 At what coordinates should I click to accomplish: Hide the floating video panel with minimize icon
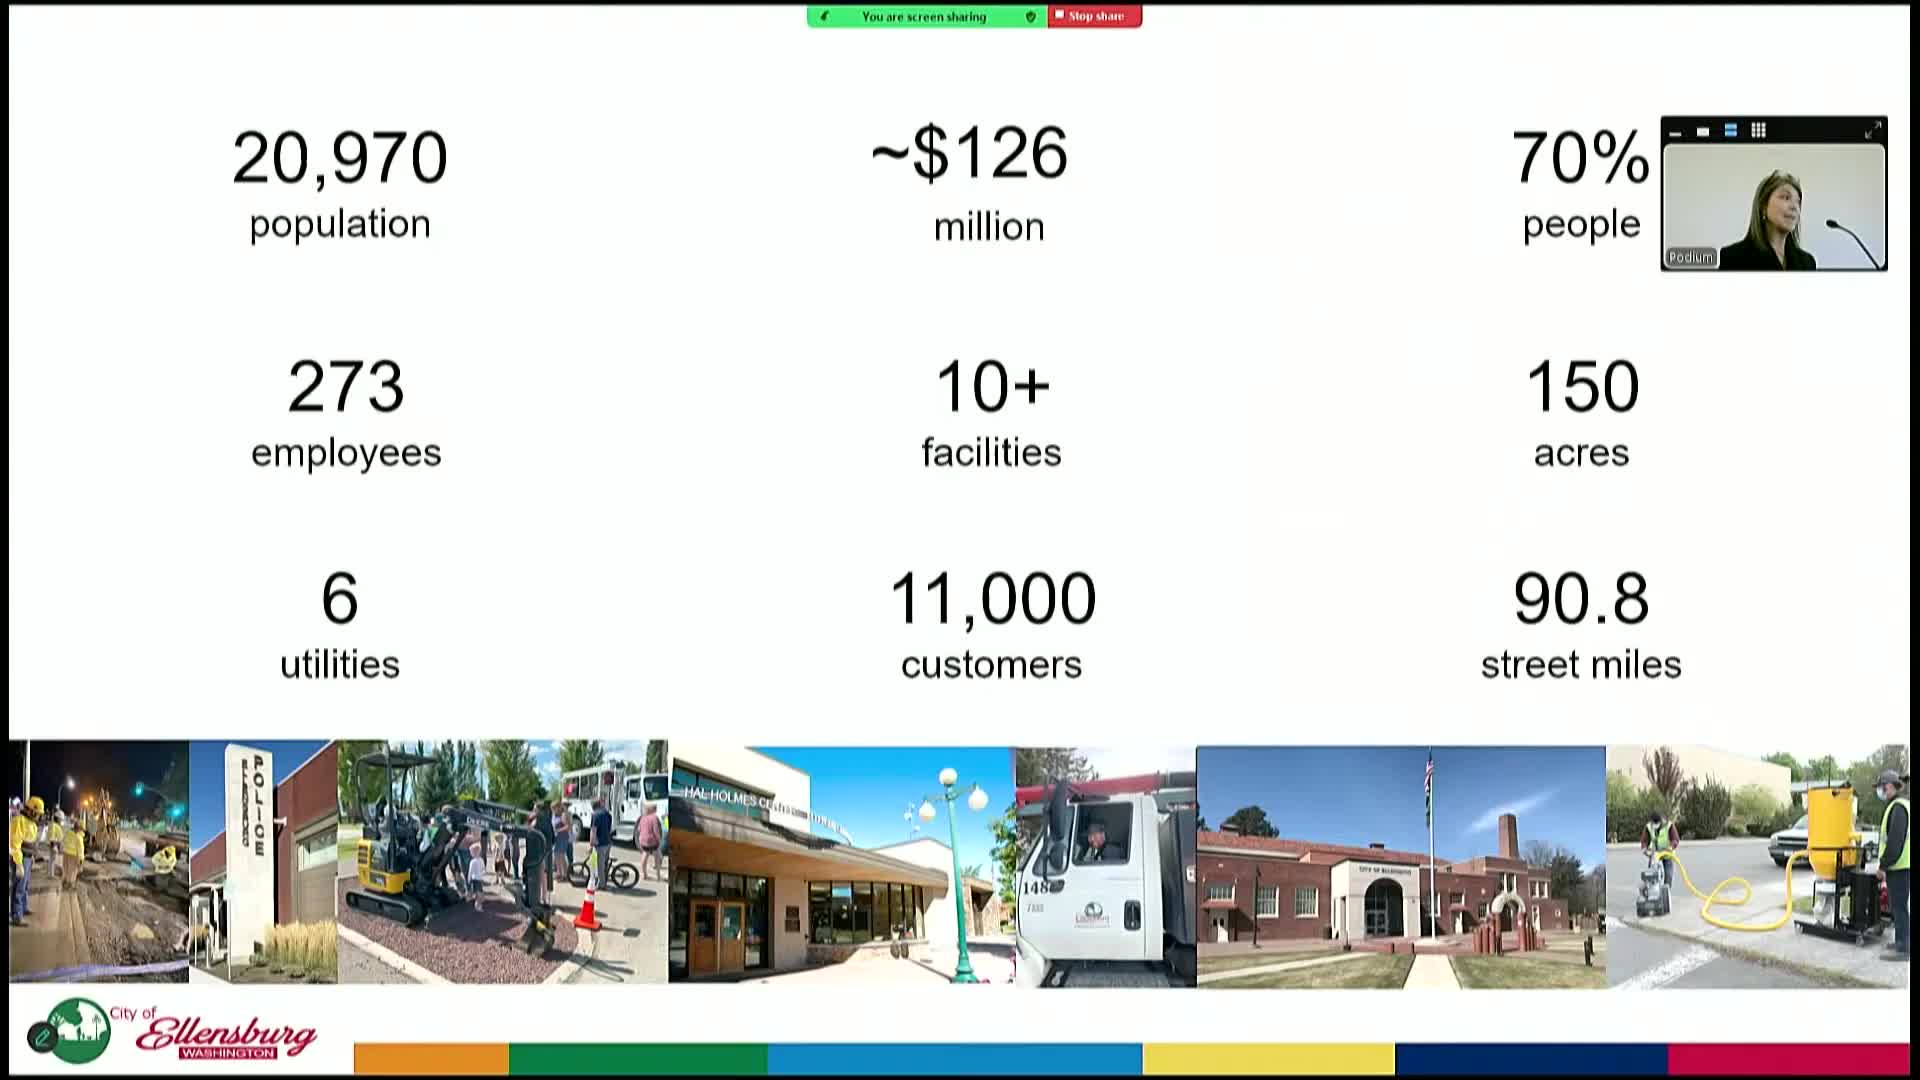tap(1676, 131)
